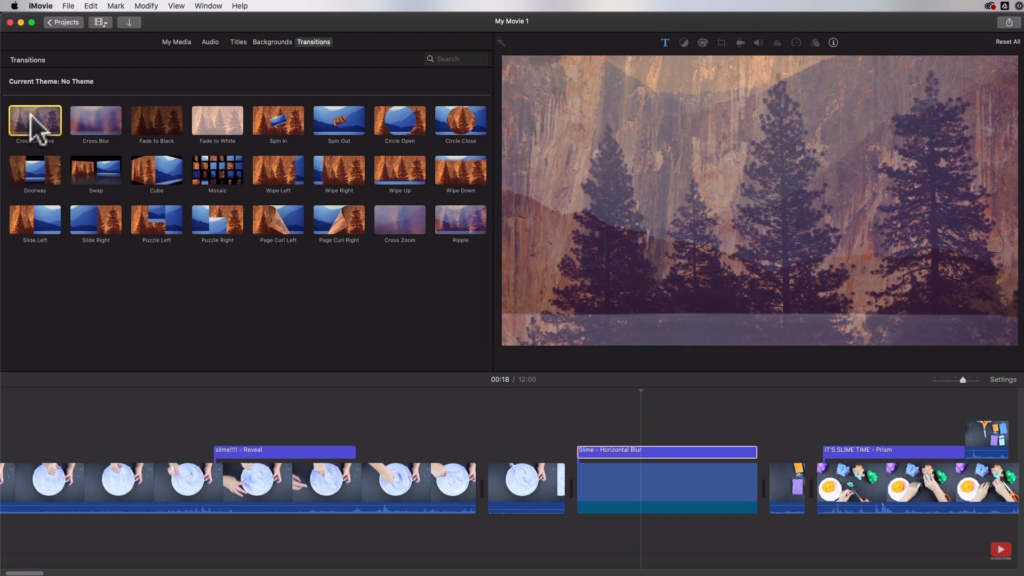This screenshot has height=576, width=1024.
Task: Select the 'slime!!!! - Reveal' title clip
Action: click(285, 451)
